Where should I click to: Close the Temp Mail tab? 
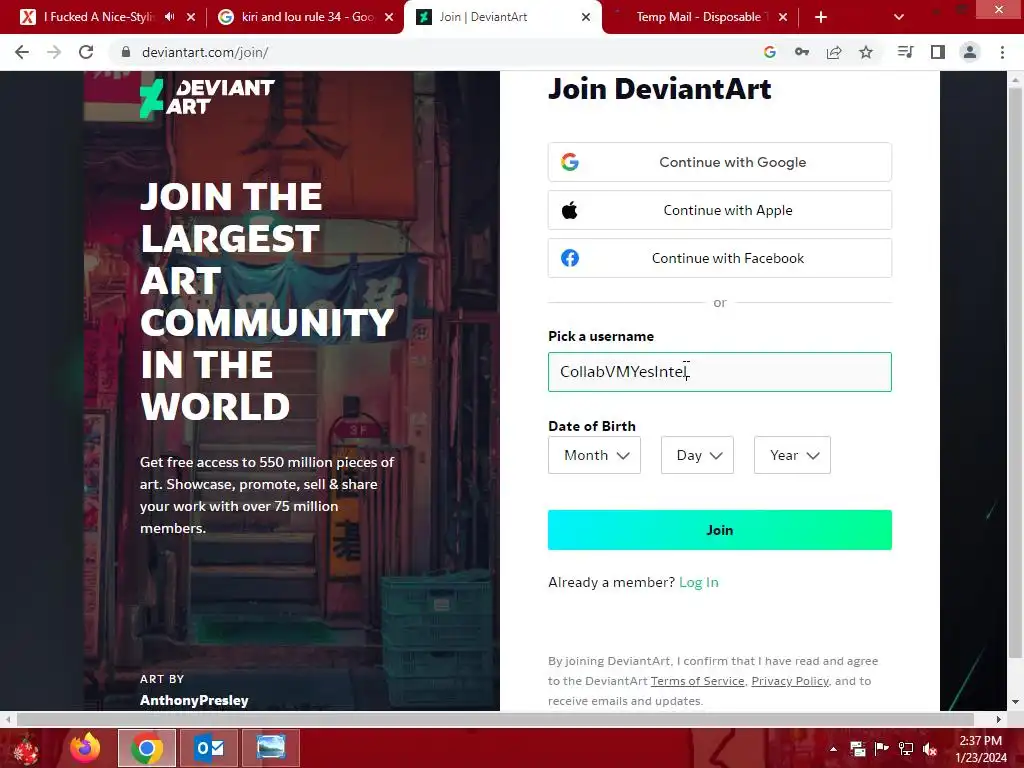coord(783,17)
